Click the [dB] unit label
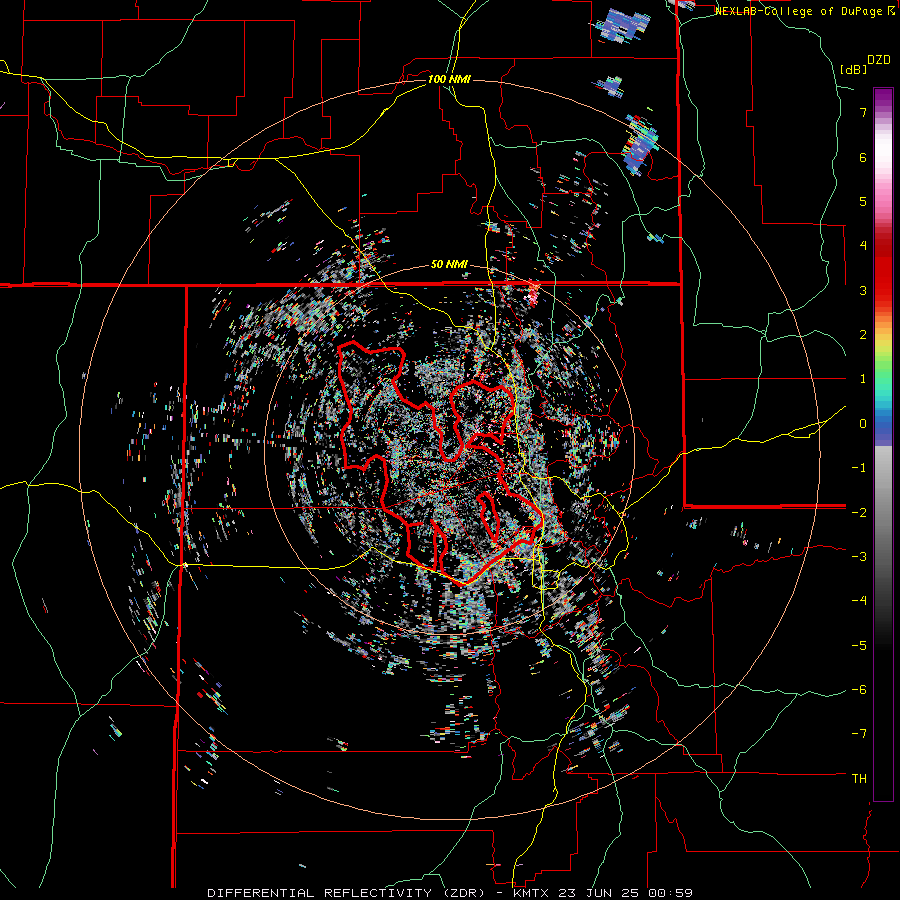Viewport: 900px width, 900px height. (x=853, y=69)
